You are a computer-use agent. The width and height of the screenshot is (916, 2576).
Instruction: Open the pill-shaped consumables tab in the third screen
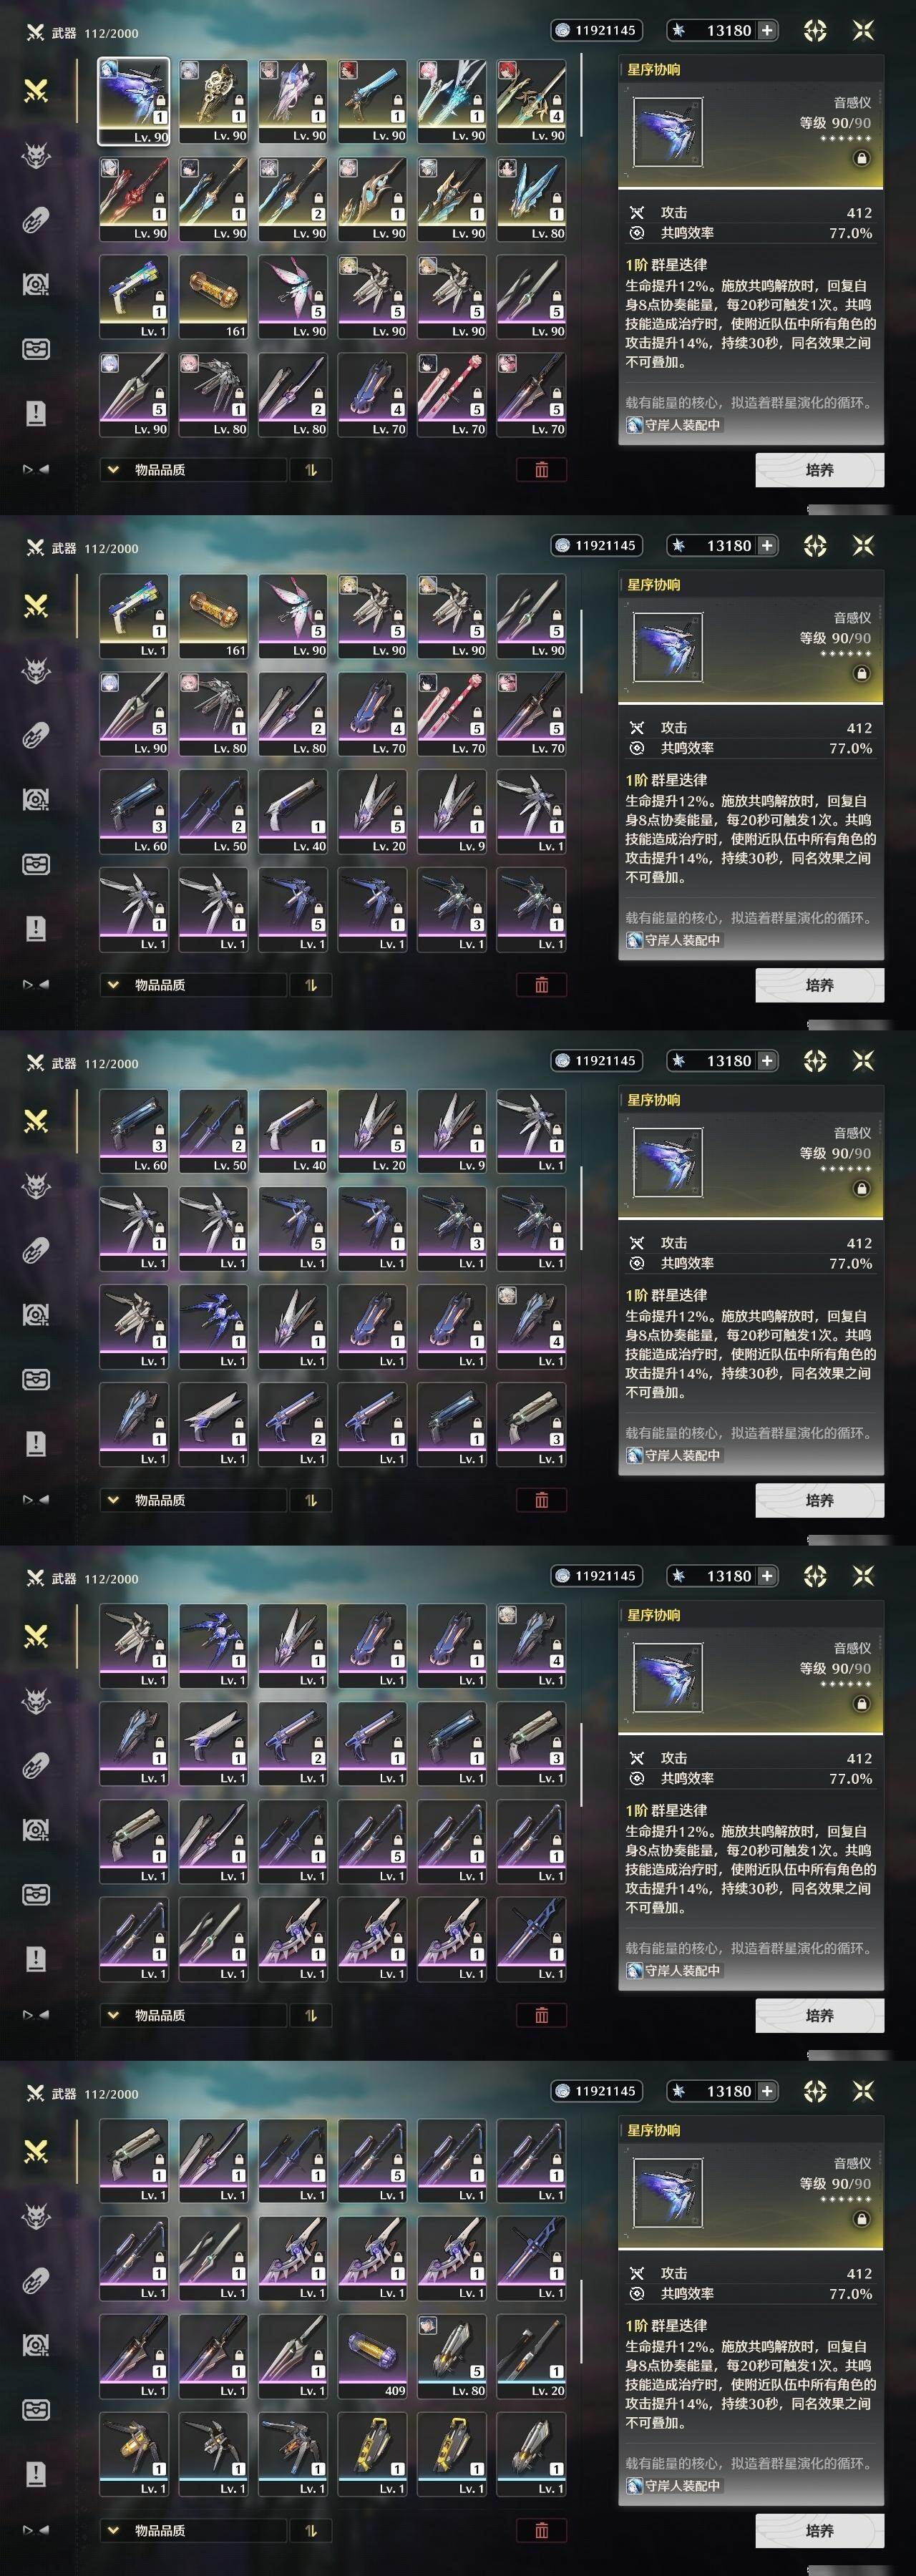pyautogui.click(x=36, y=1250)
